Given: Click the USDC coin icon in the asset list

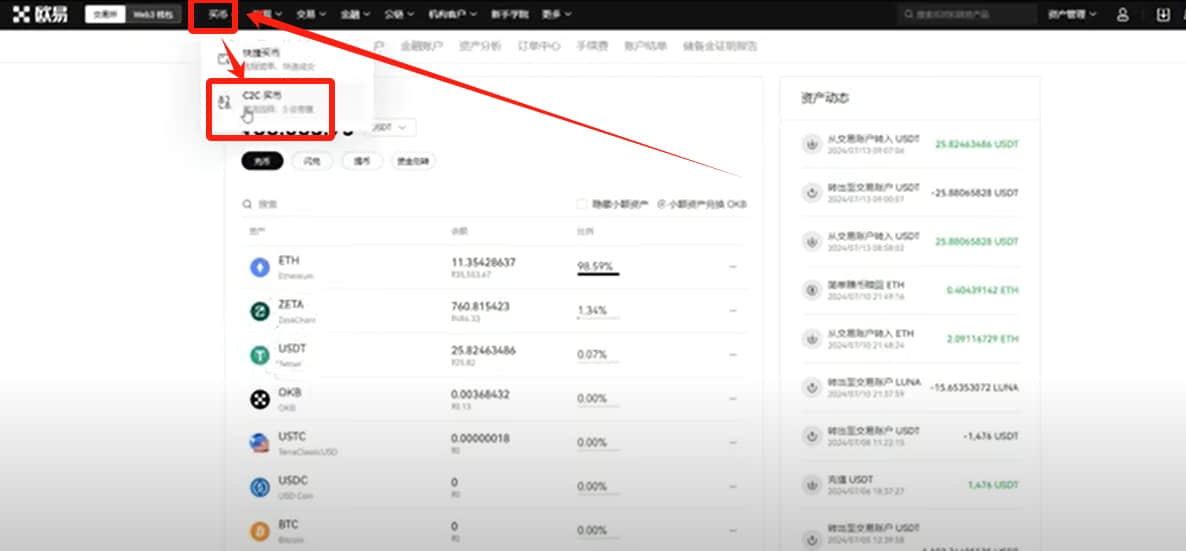Looking at the screenshot, I should point(260,487).
